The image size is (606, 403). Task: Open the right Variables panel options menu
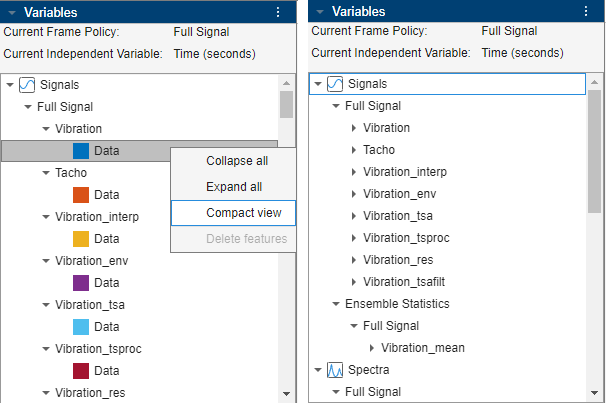[x=586, y=12]
